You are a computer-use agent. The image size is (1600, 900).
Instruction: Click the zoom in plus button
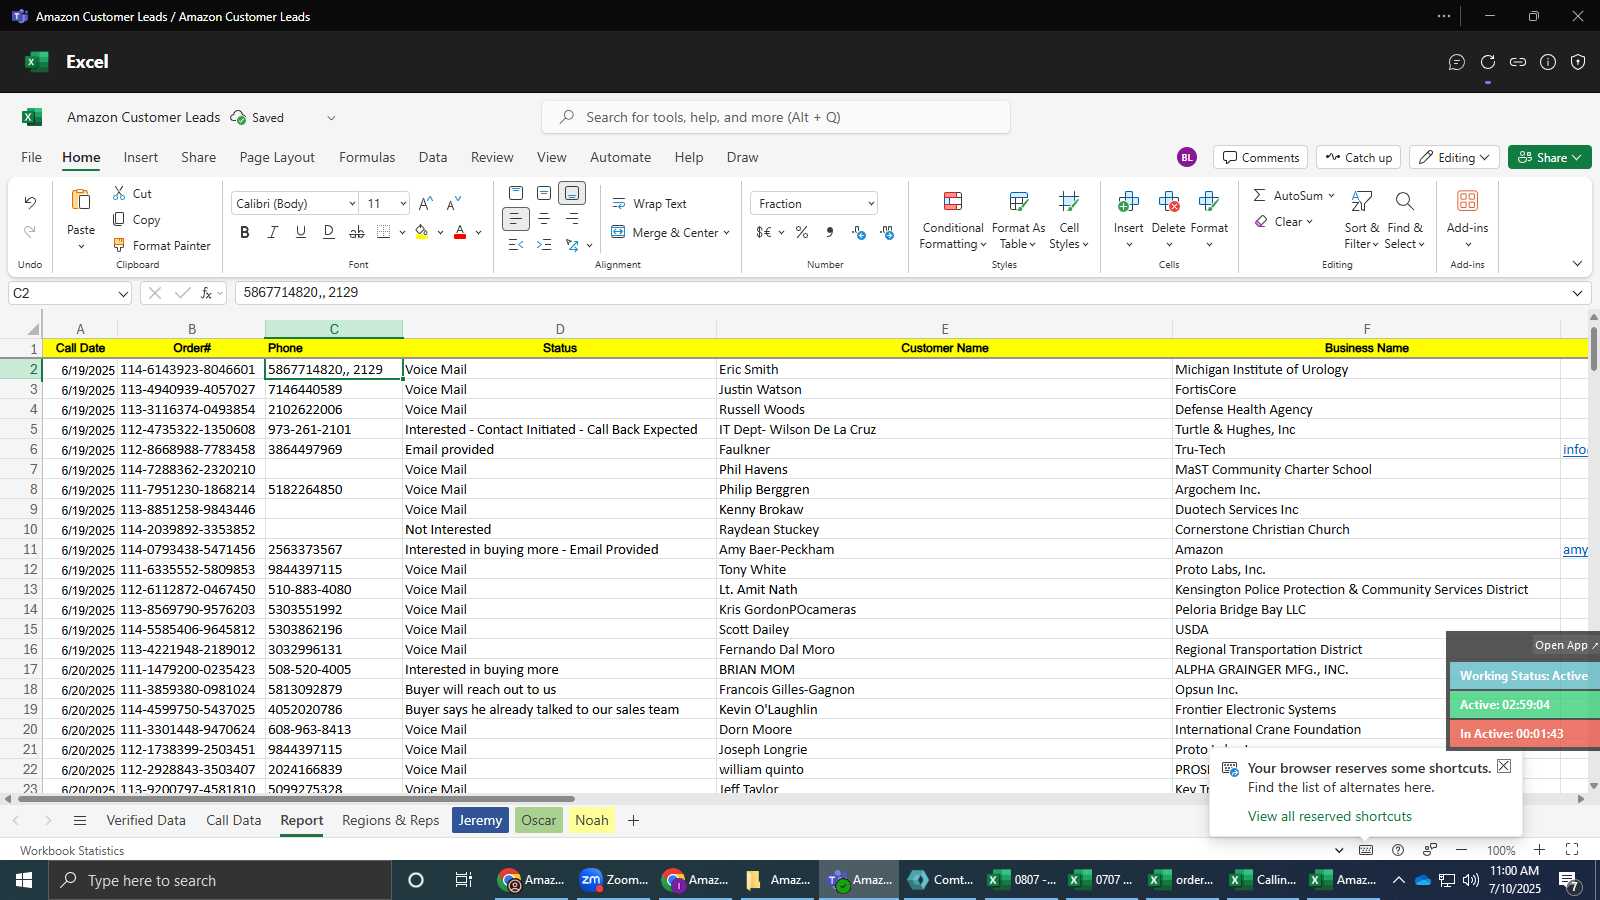click(x=1540, y=850)
